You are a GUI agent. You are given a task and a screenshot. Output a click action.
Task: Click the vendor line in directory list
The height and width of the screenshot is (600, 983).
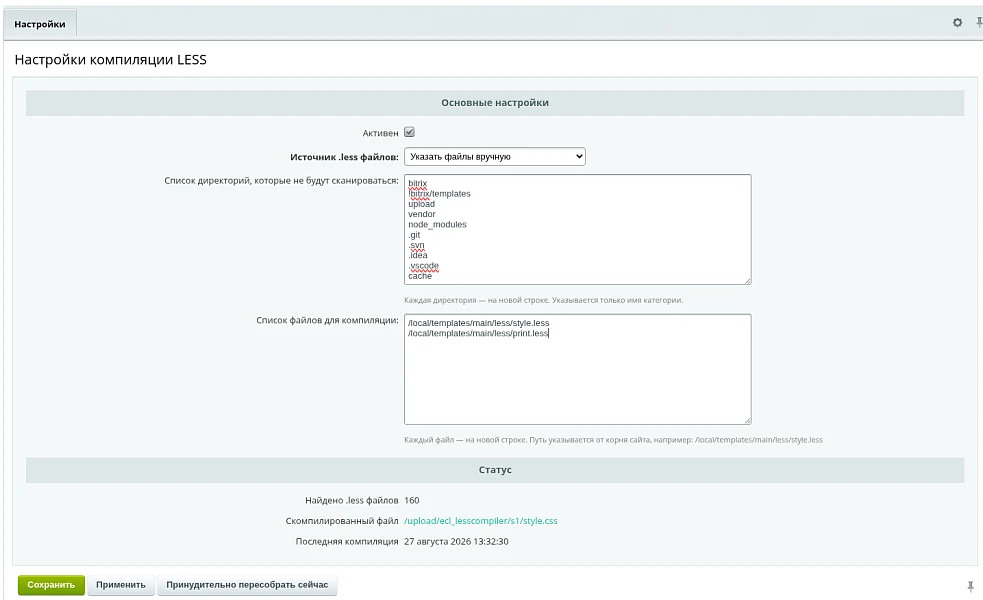(x=421, y=214)
